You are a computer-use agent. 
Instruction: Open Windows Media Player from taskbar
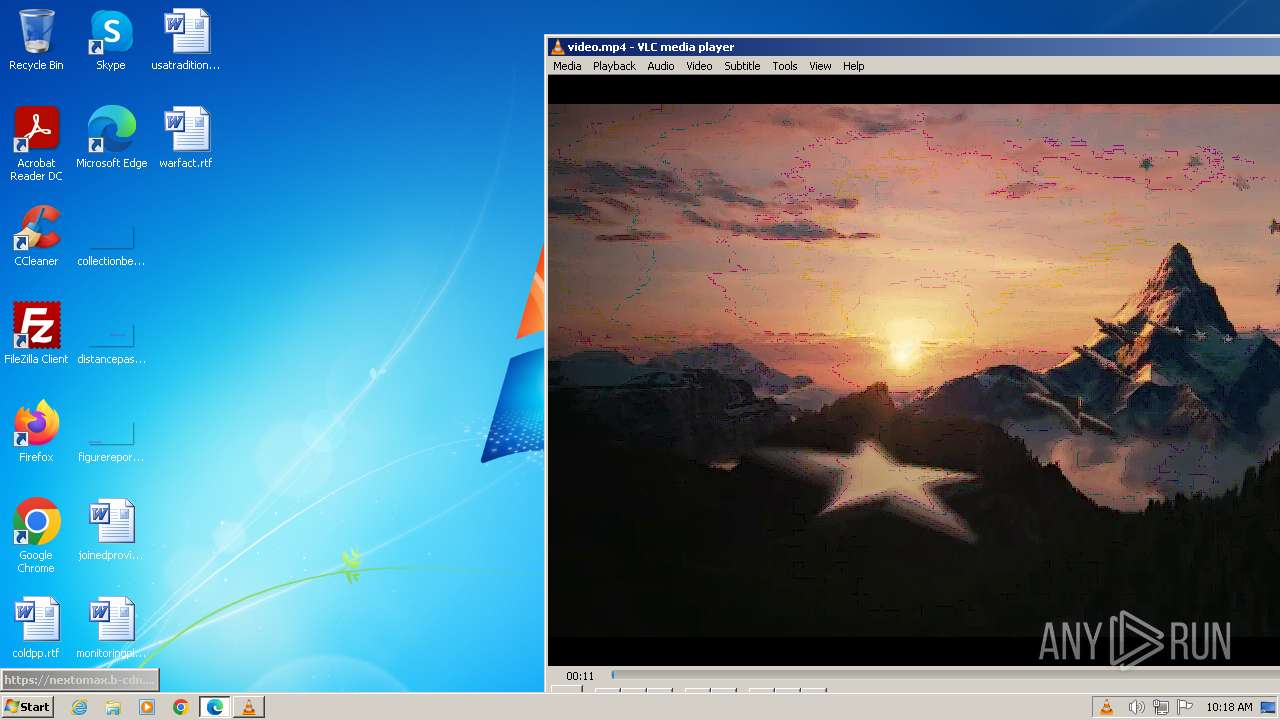[147, 707]
